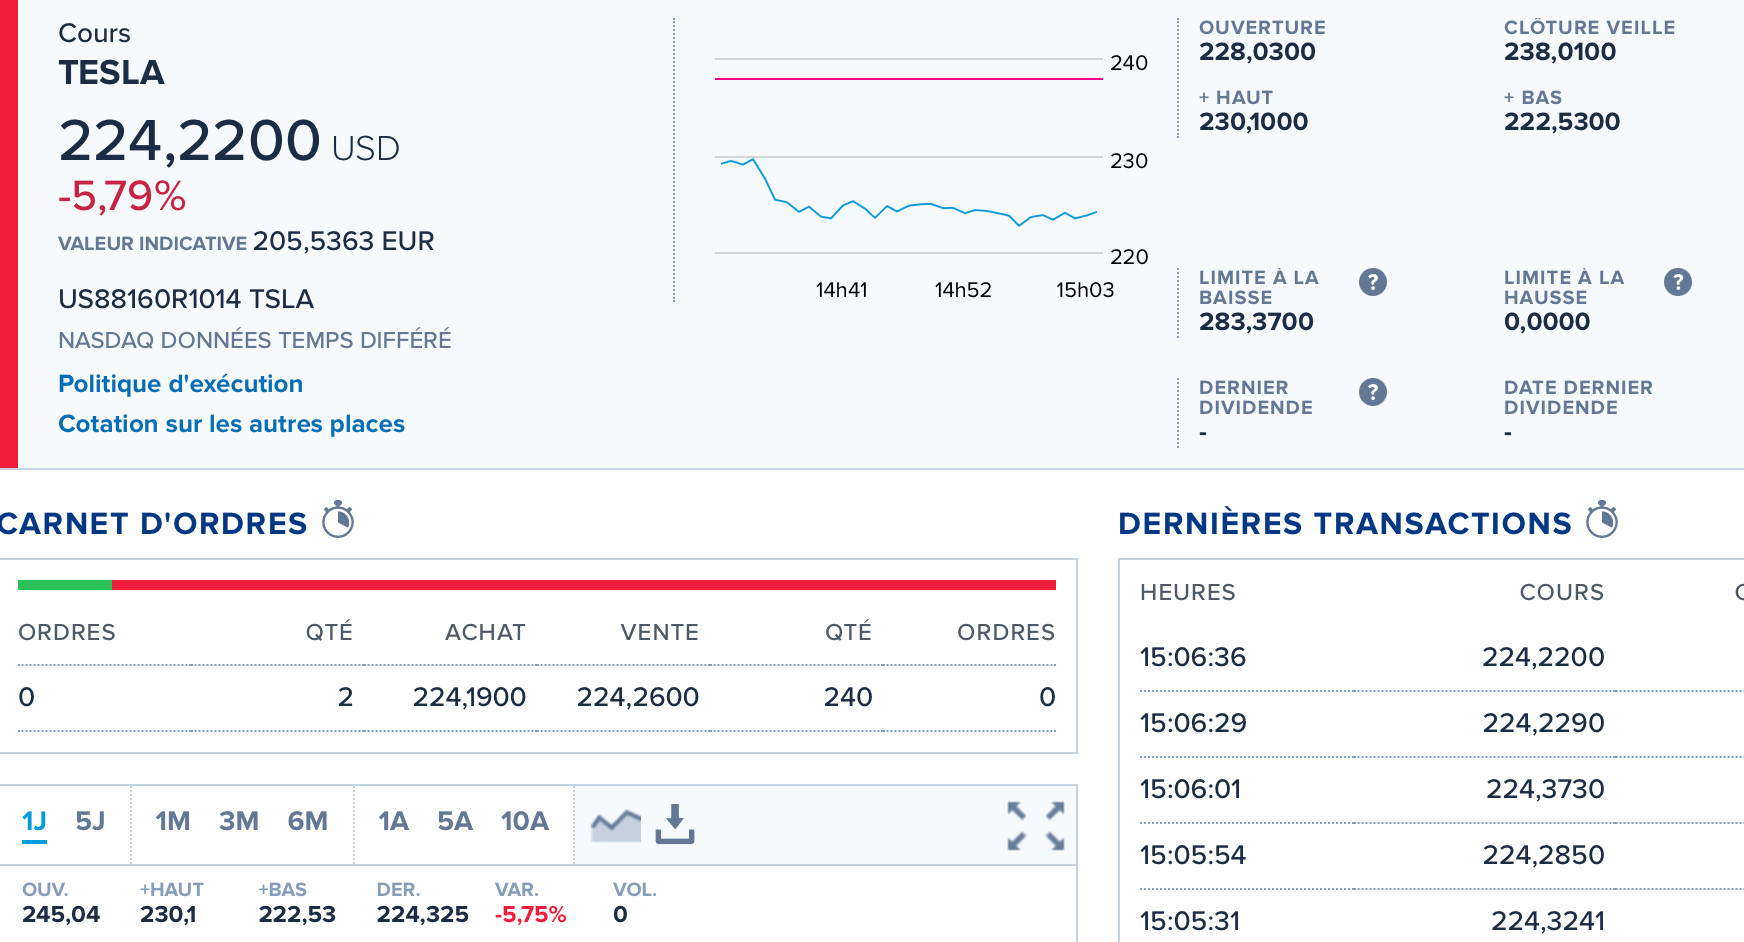Select the 5J chart period

[90, 821]
